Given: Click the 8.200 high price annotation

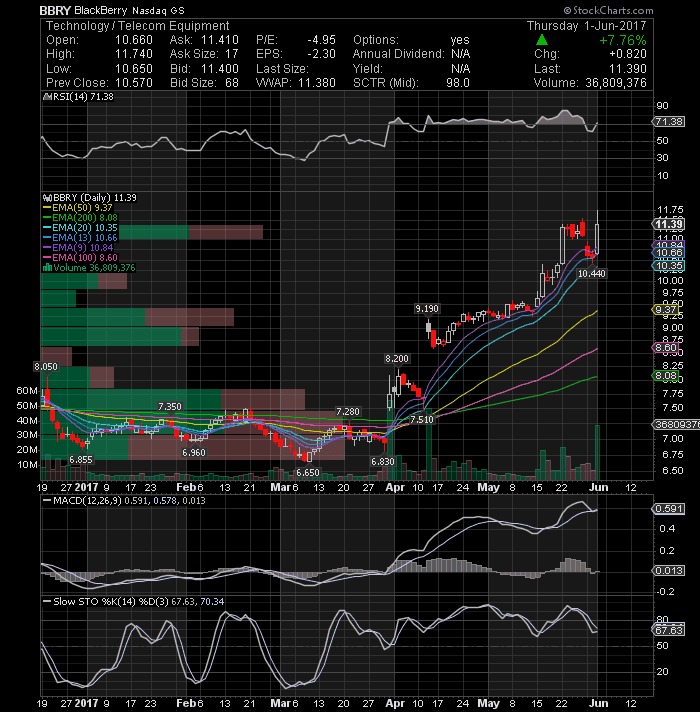Looking at the screenshot, I should coord(397,359).
